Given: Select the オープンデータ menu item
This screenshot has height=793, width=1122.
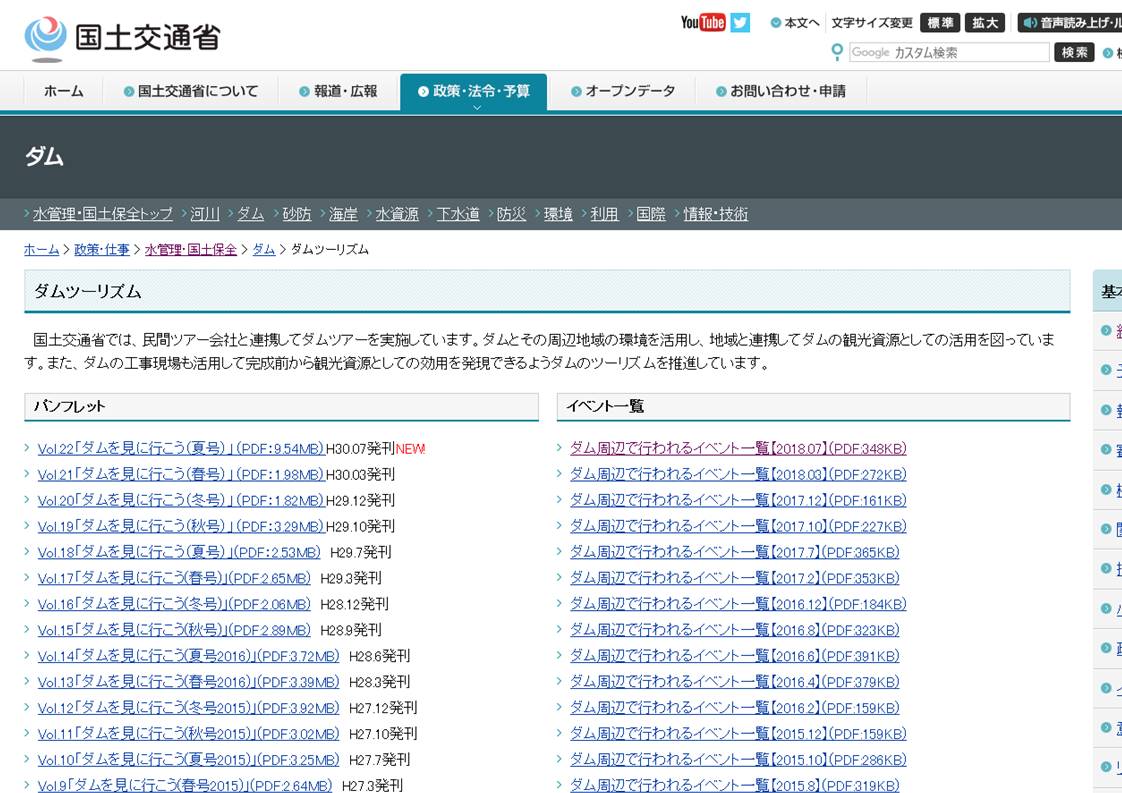Looking at the screenshot, I should [623, 91].
